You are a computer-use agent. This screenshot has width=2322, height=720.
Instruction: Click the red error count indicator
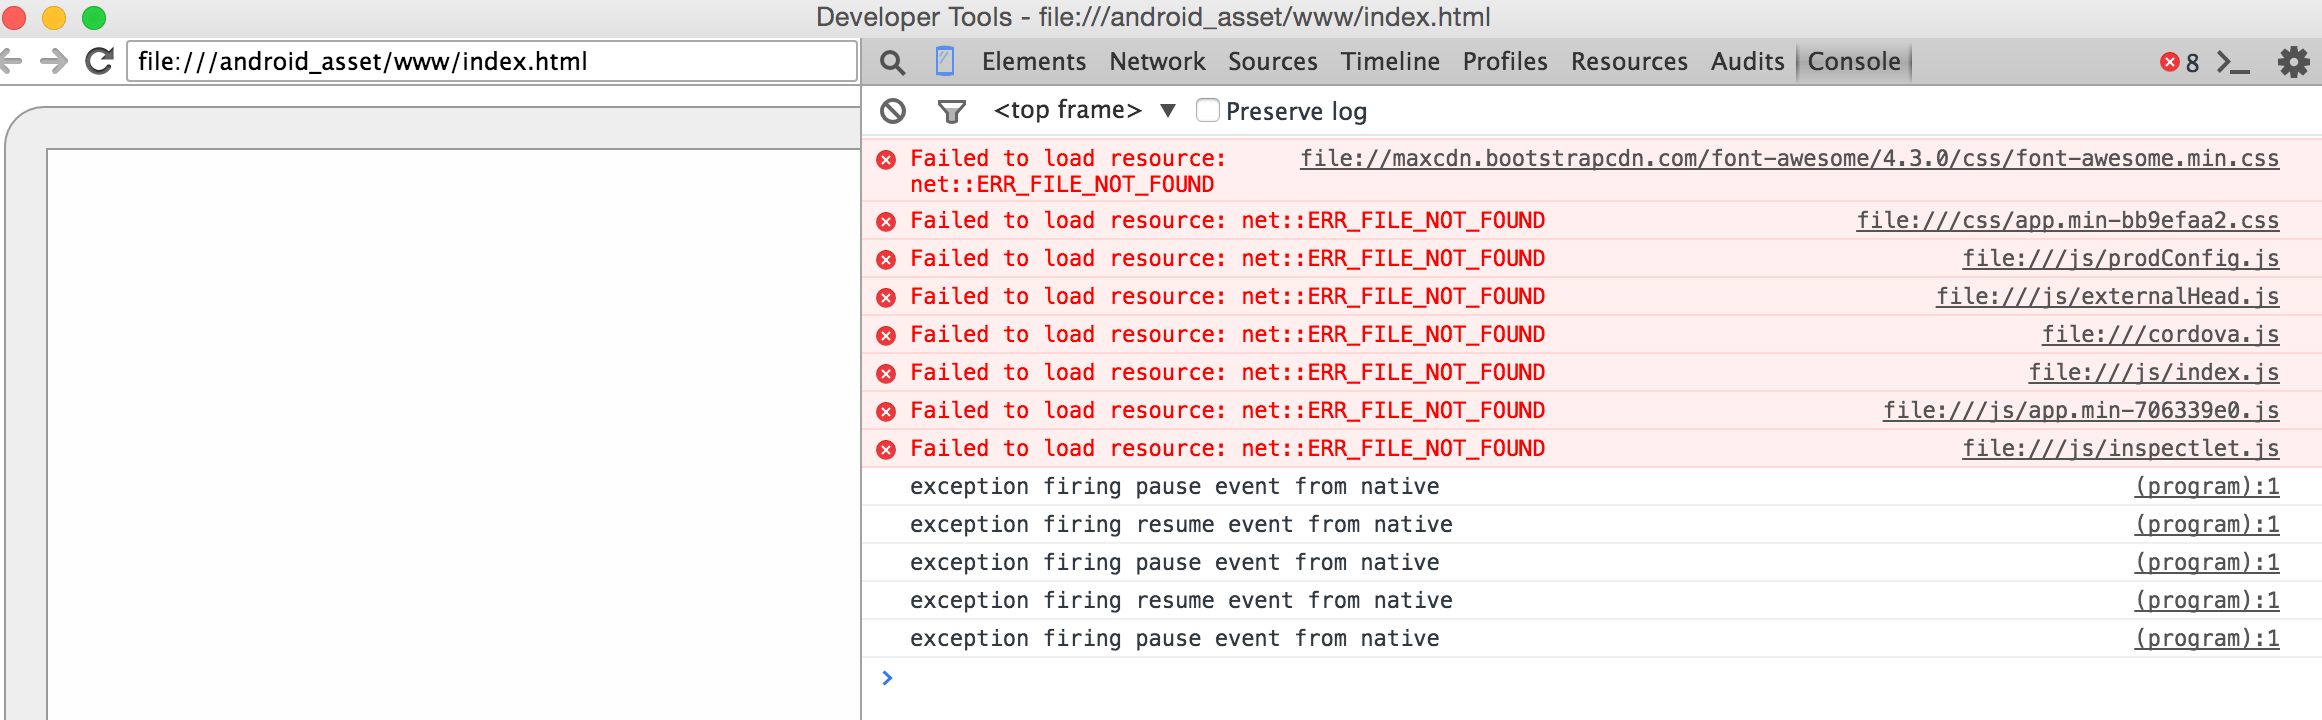(x=2179, y=63)
